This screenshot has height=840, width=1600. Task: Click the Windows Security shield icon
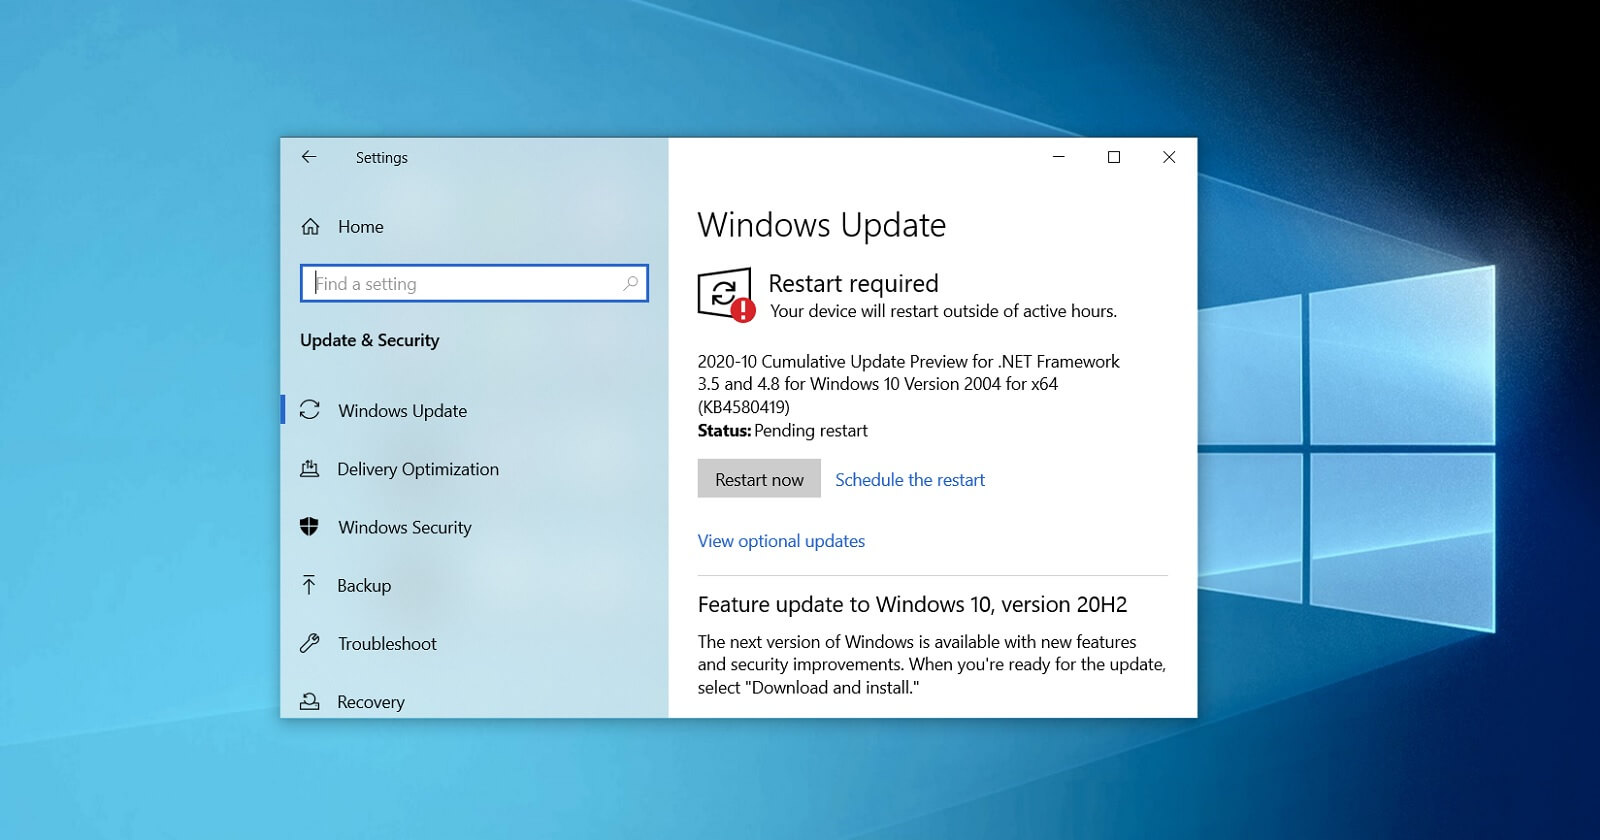310,527
